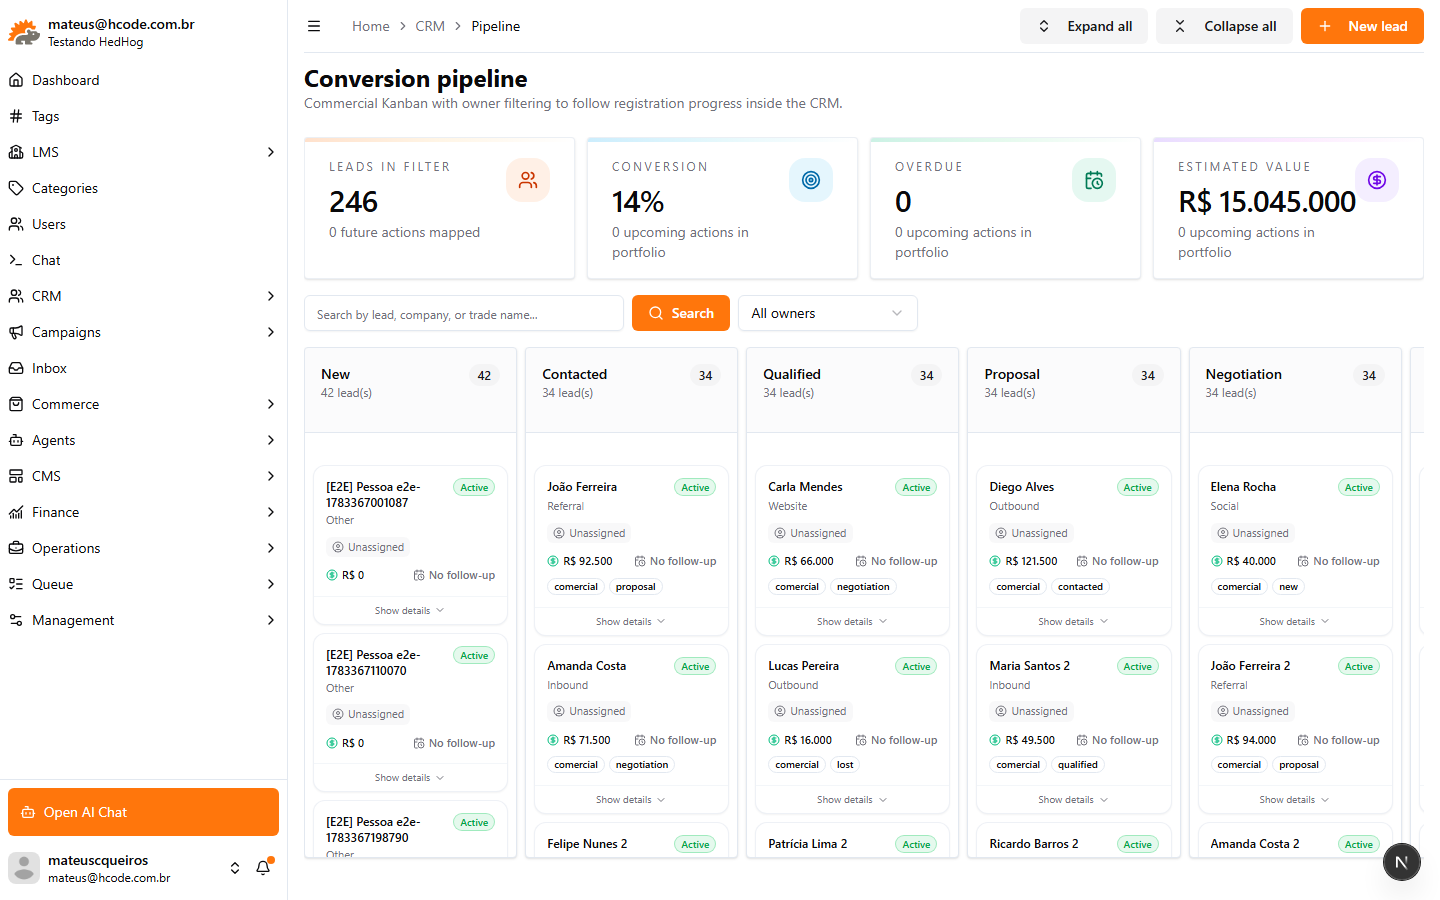Click calendar icon on Carla Mendes No follow-up

pos(861,561)
